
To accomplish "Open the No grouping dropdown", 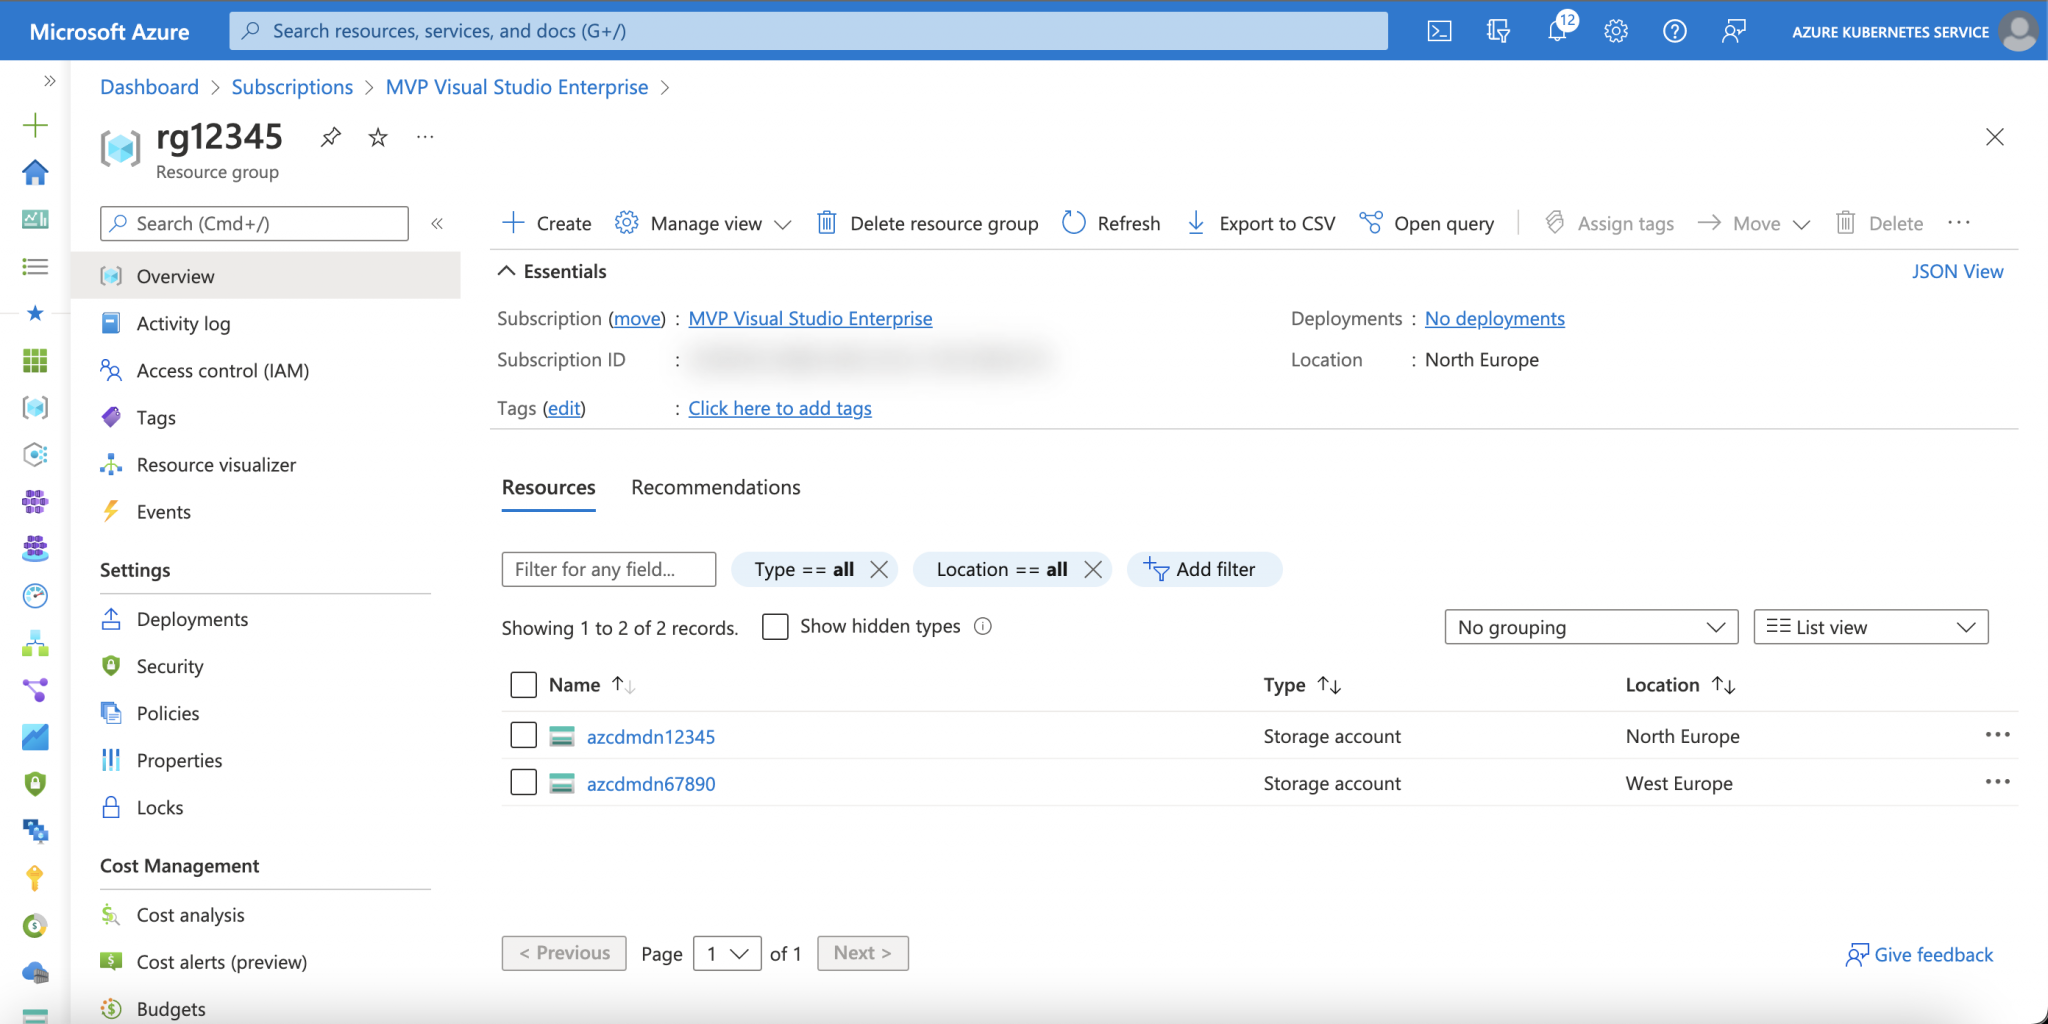I will (1591, 627).
